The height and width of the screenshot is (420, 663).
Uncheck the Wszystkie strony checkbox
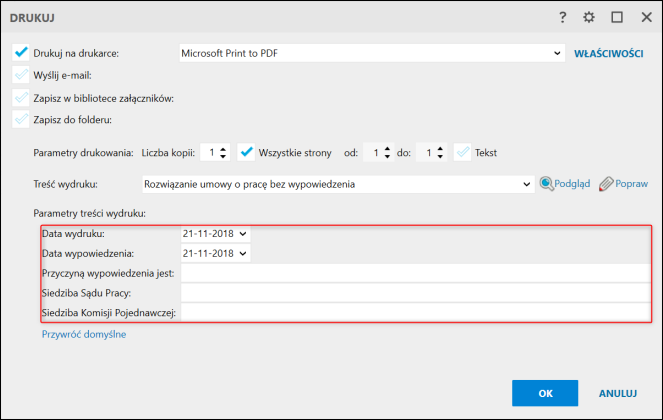click(246, 152)
